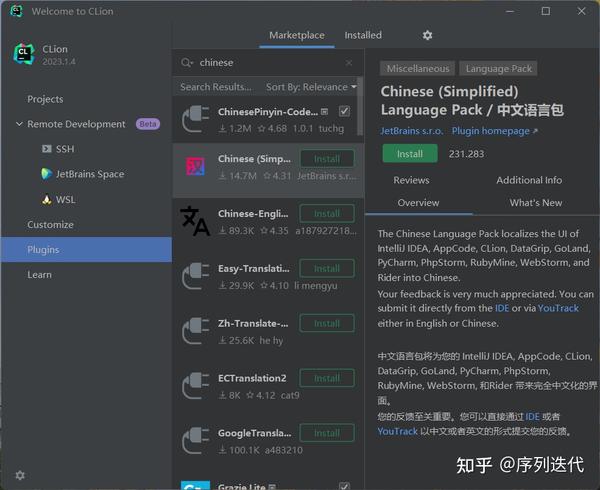The width and height of the screenshot is (600, 490).
Task: Install the ECTranslation2 plugin
Action: 327,378
